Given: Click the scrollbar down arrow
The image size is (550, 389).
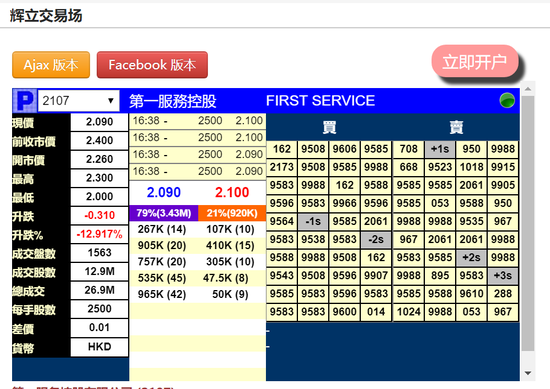Looking at the screenshot, I should pos(528,373).
